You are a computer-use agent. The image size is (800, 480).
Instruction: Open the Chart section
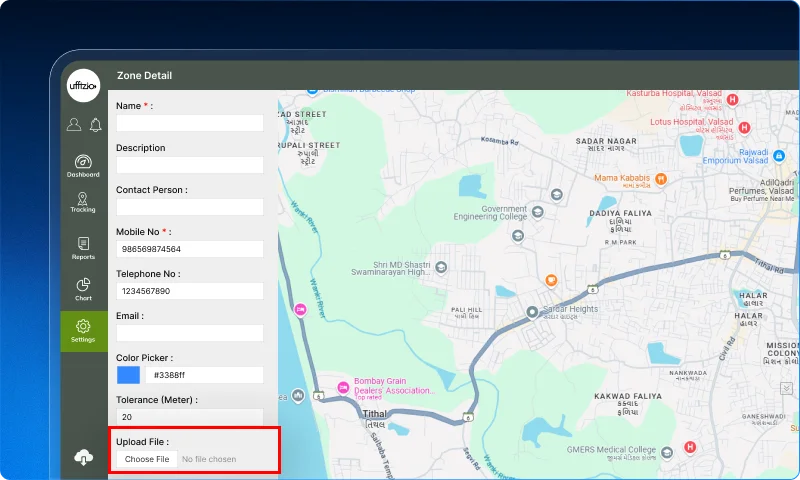click(x=83, y=289)
